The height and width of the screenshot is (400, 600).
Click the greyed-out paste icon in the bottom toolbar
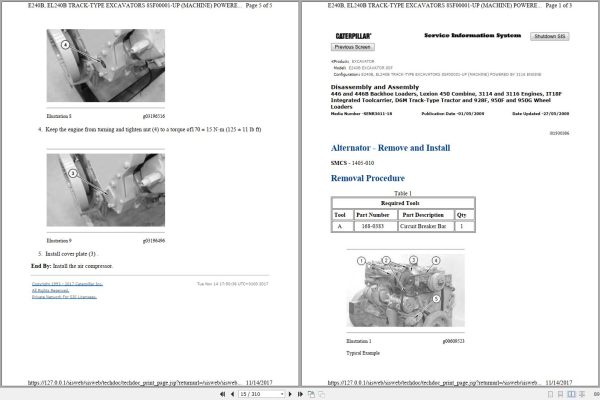pos(321,394)
